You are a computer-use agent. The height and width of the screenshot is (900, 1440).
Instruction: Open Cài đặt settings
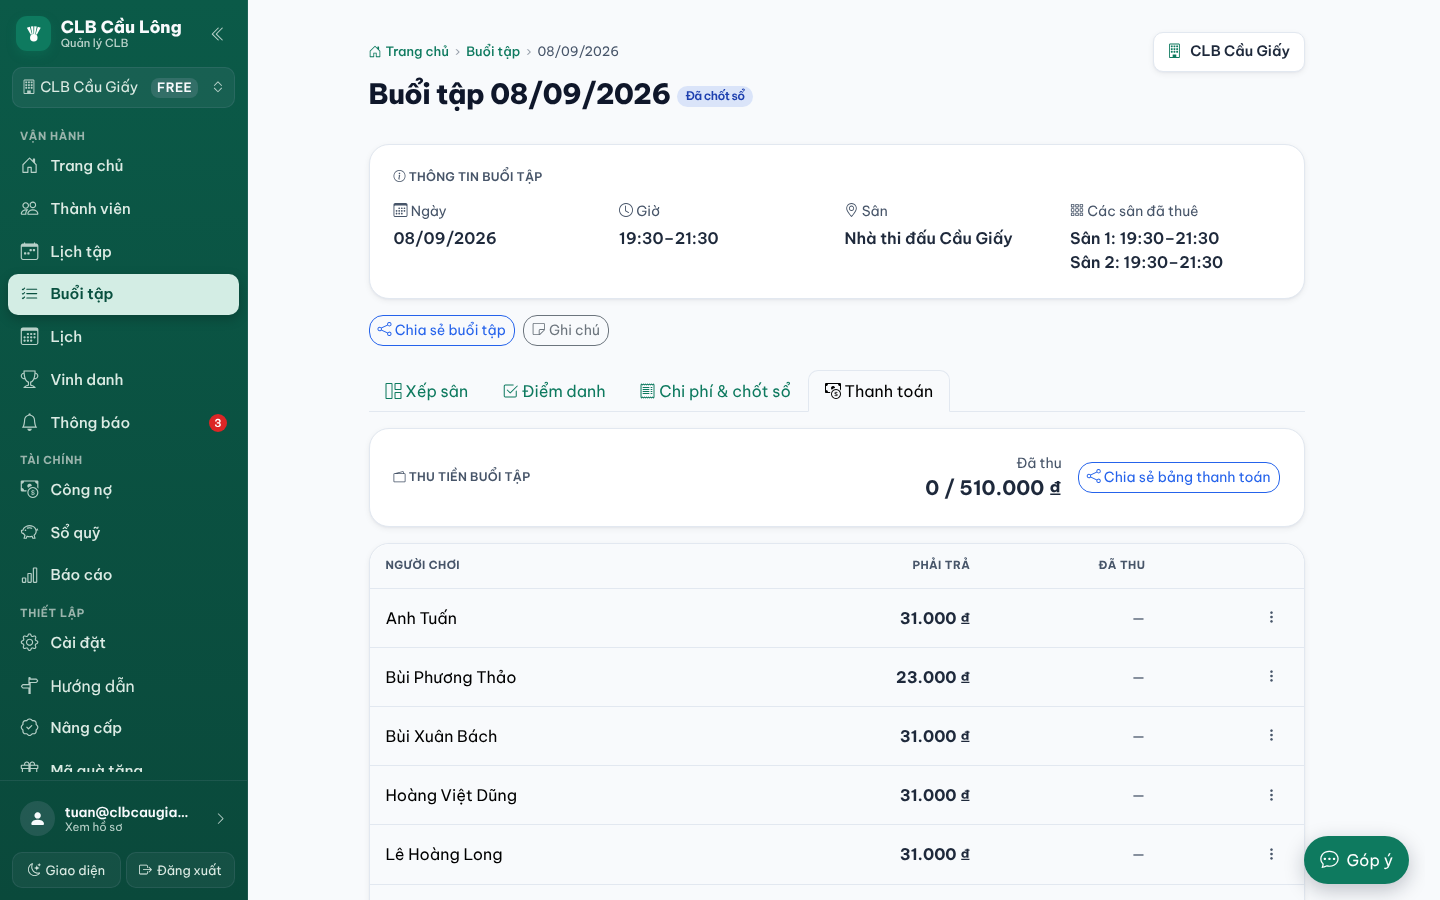(123, 643)
